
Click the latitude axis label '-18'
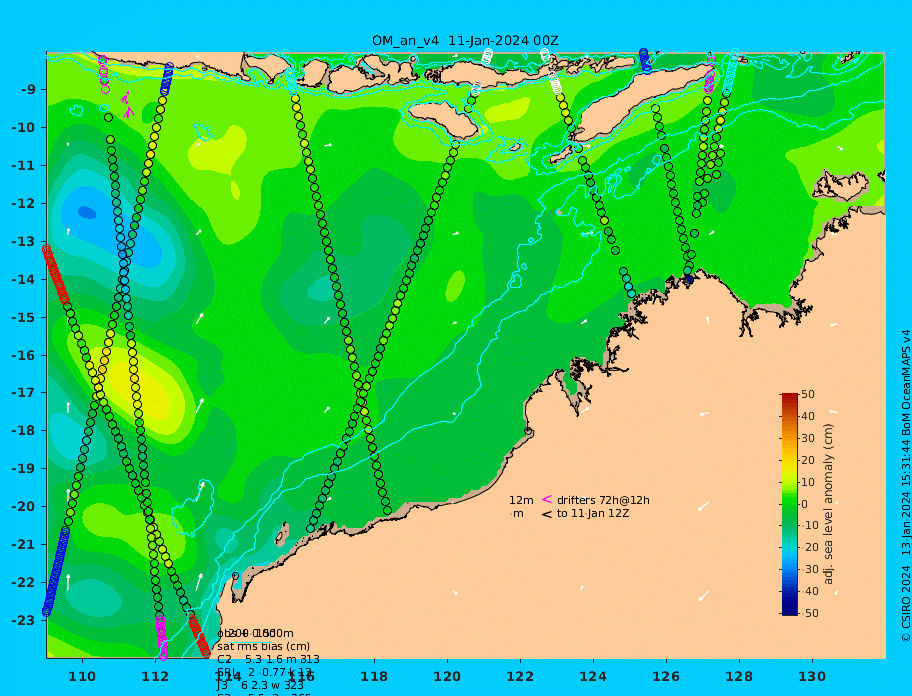(x=23, y=430)
